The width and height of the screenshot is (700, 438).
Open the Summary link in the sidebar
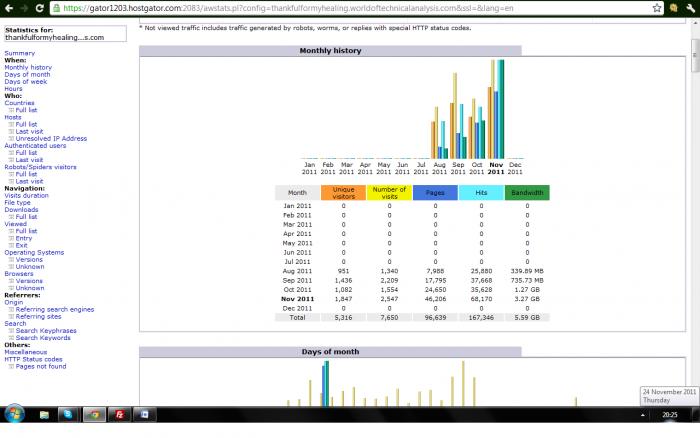point(20,53)
